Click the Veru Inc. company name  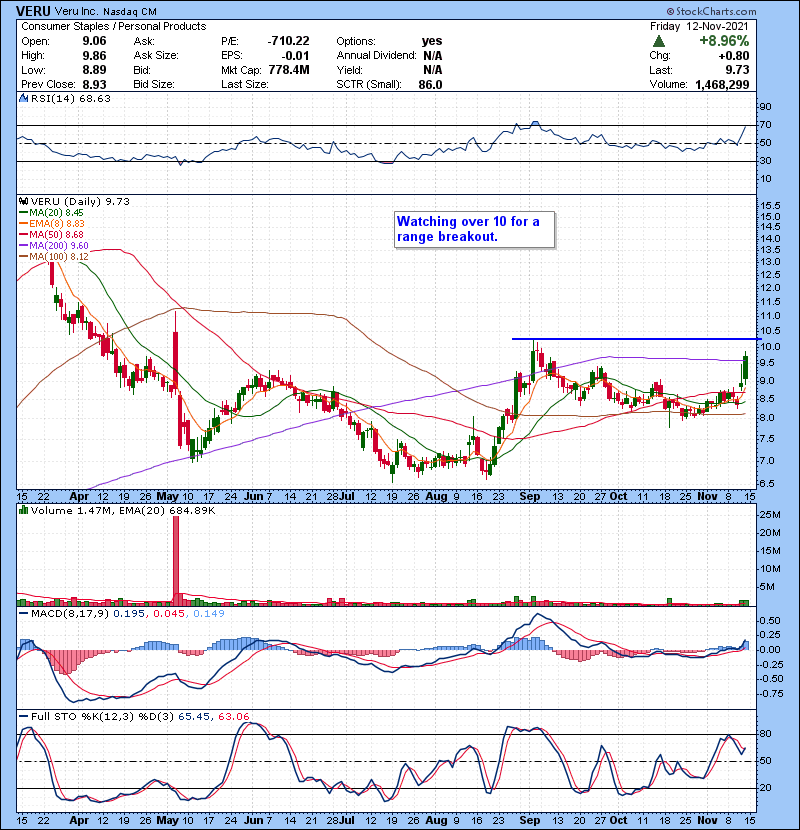click(76, 11)
